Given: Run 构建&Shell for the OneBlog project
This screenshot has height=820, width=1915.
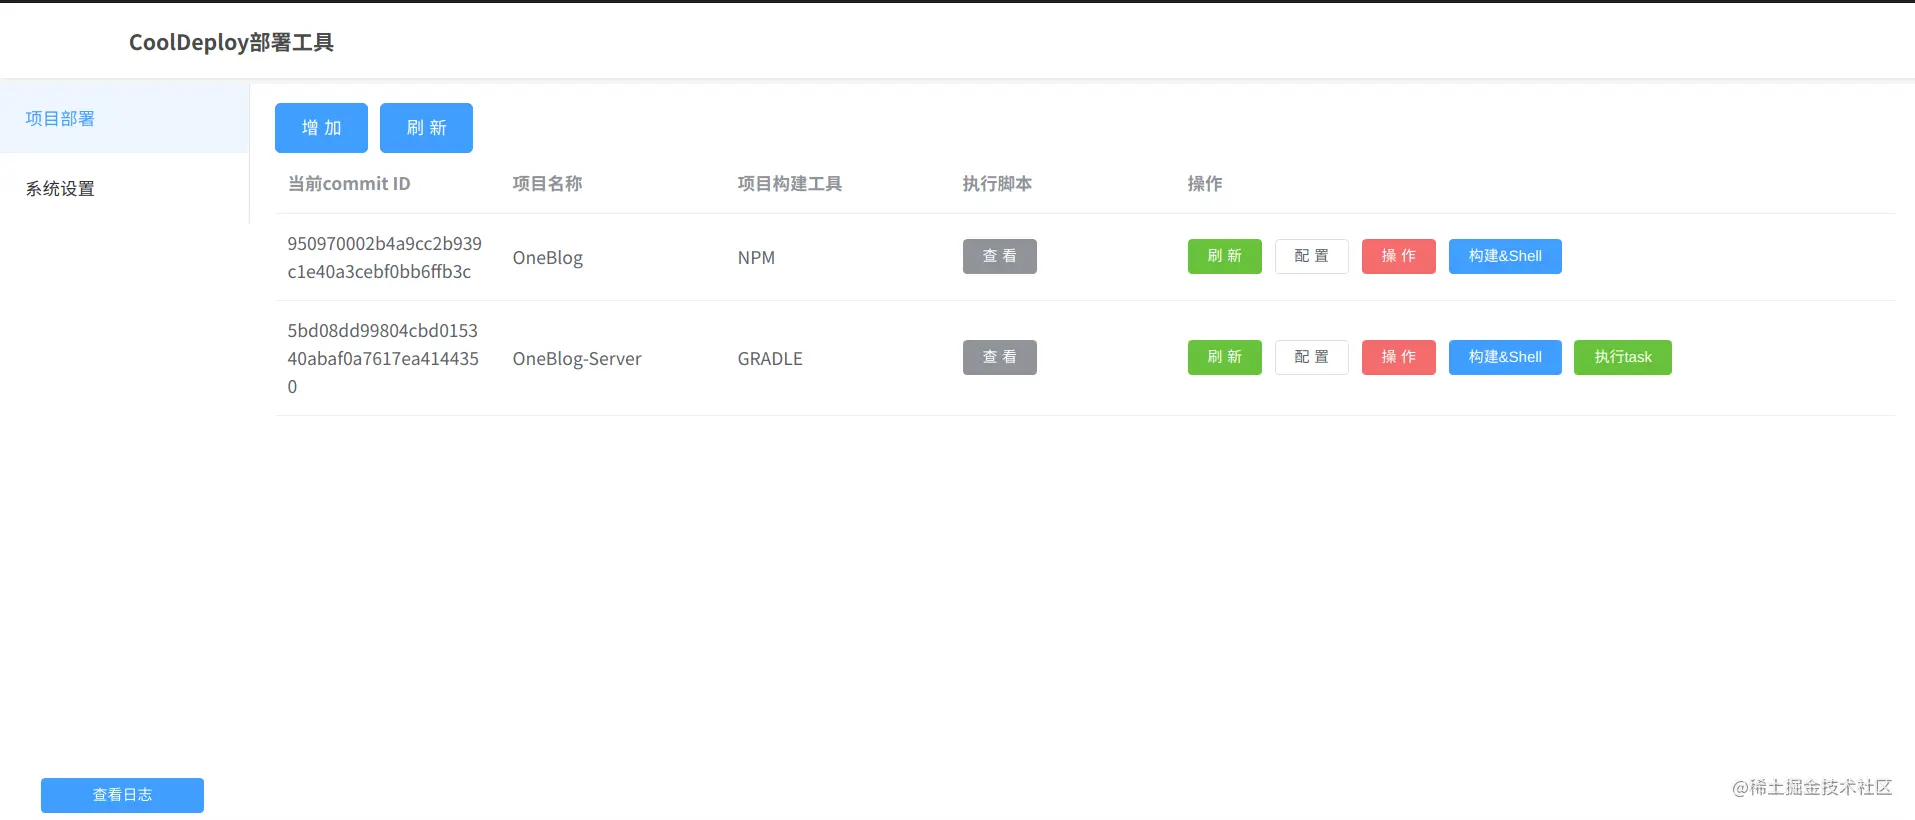Looking at the screenshot, I should click(x=1505, y=256).
